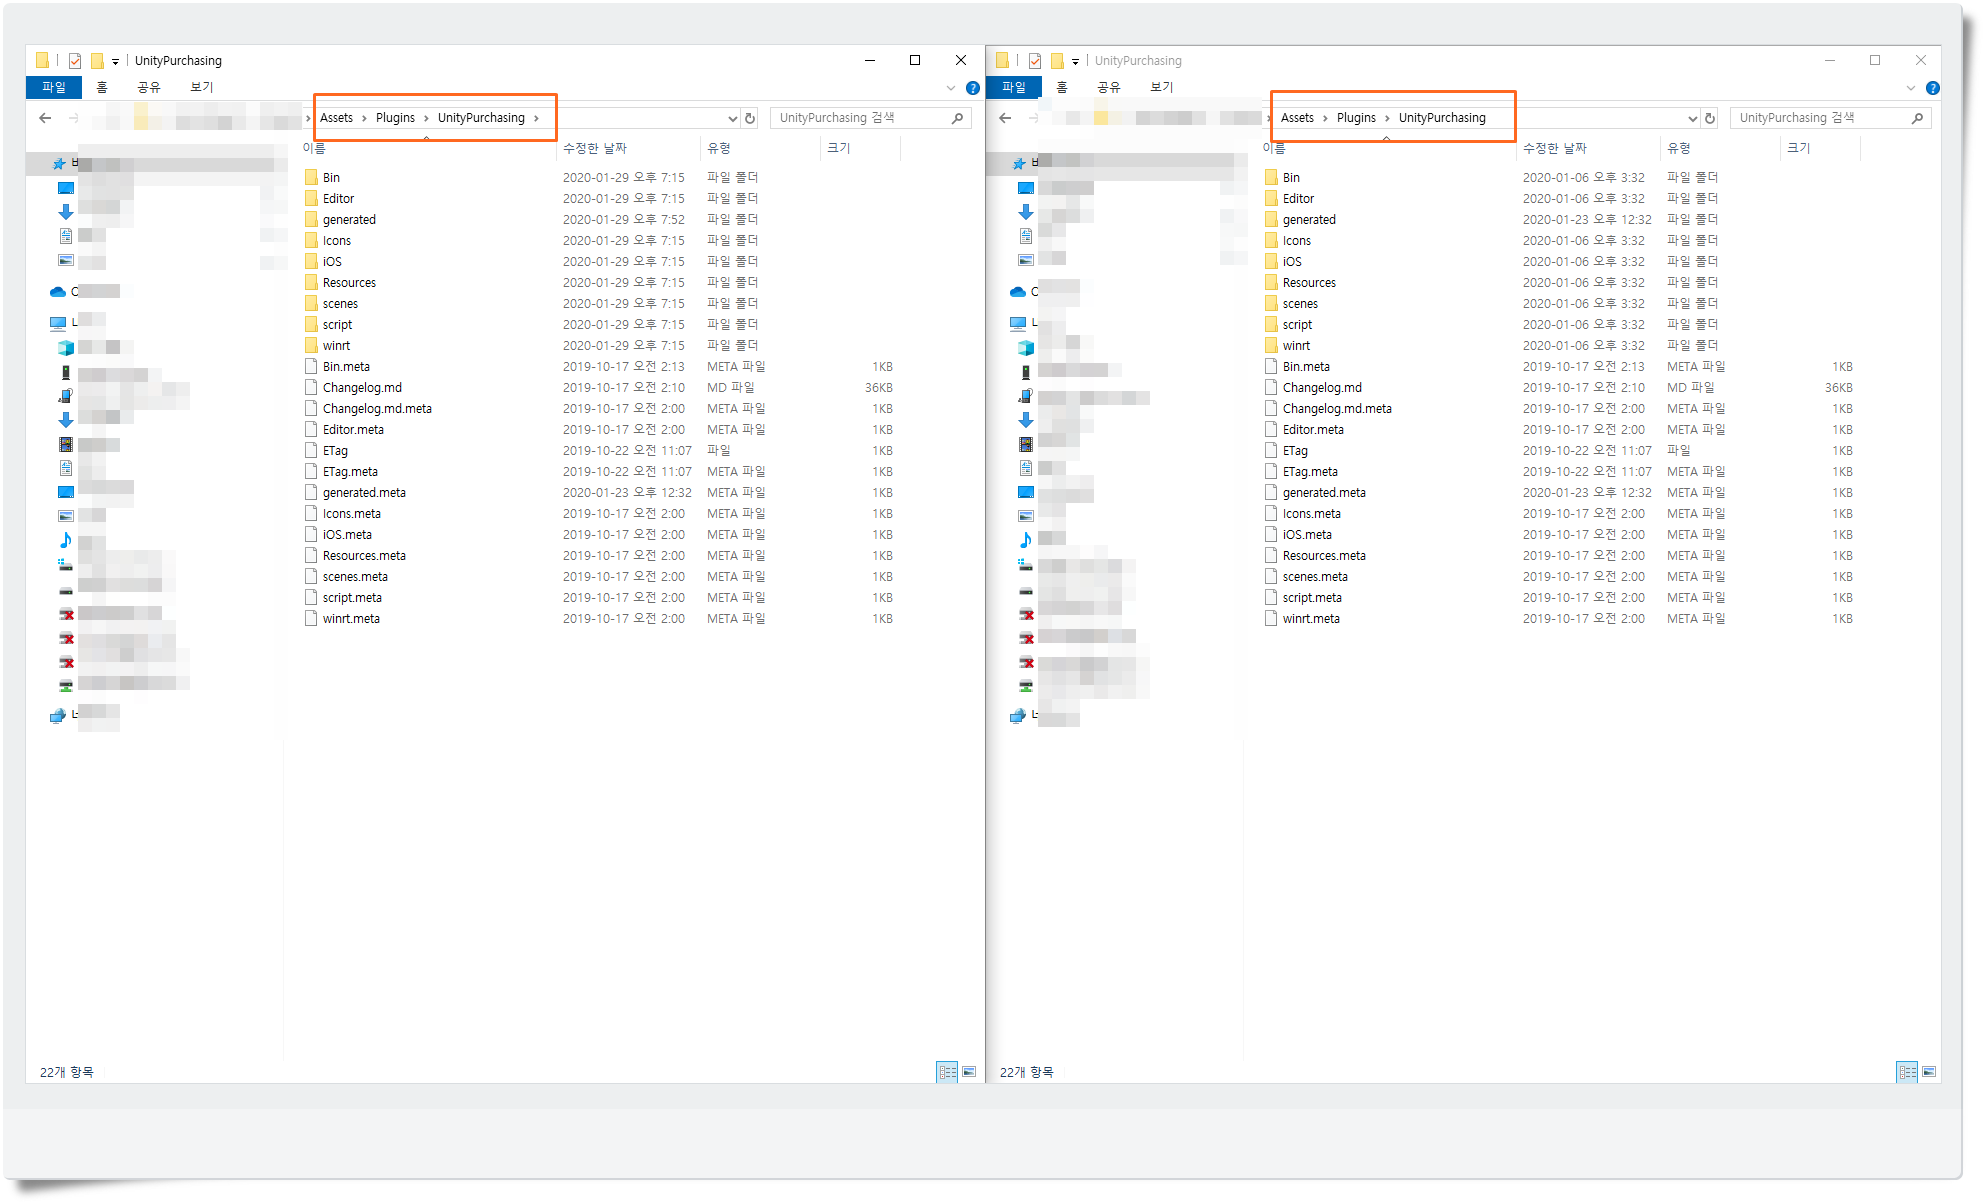The height and width of the screenshot is (1202, 1985).
Task: Switch right window to large icons view
Action: [x=1929, y=1072]
